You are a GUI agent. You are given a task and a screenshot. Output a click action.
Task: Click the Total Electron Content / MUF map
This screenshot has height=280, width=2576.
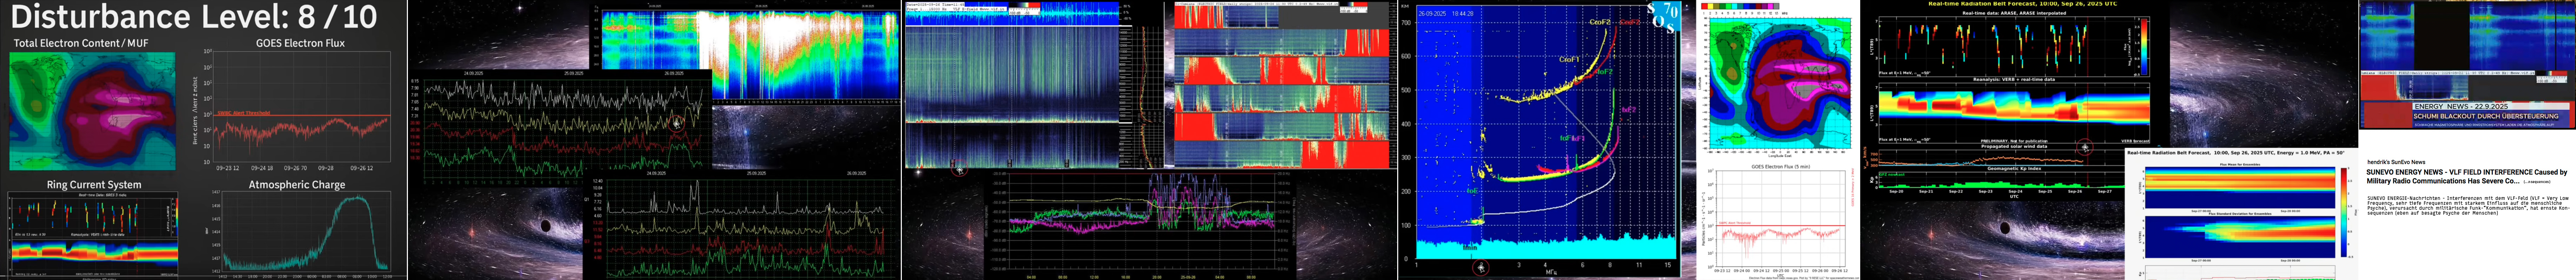coord(92,110)
